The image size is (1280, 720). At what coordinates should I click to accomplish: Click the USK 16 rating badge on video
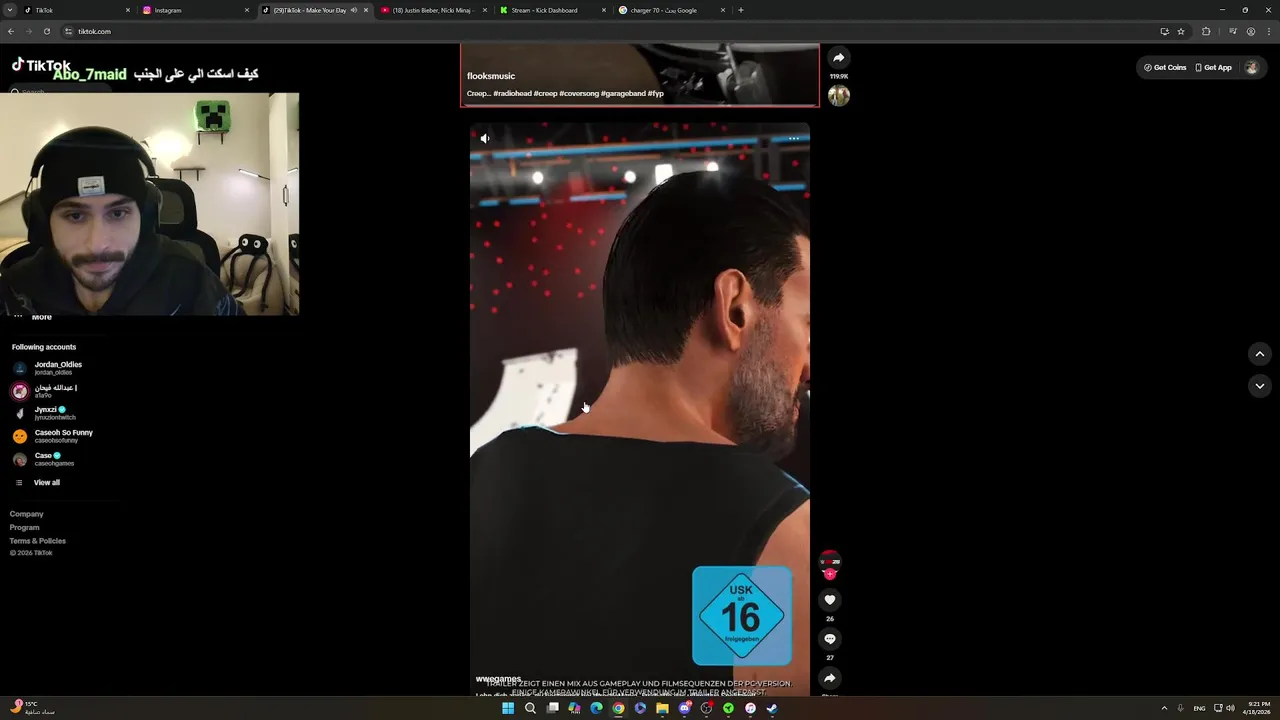(742, 616)
